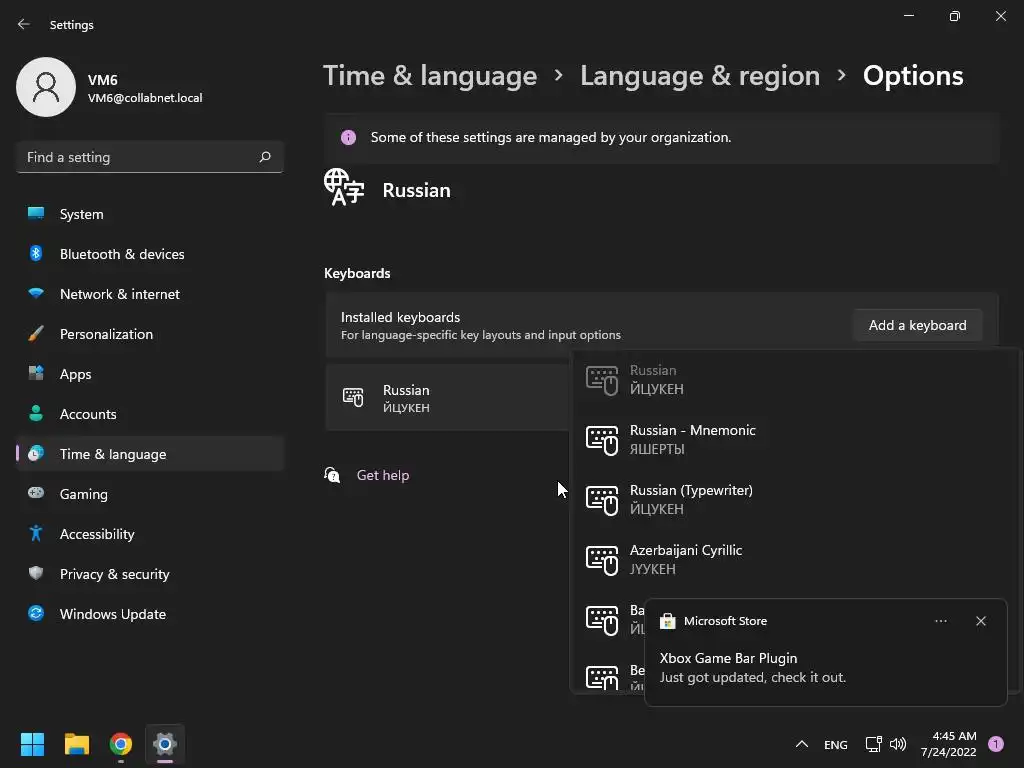
Task: Open notification options three-dot menu
Action: pyautogui.click(x=940, y=621)
